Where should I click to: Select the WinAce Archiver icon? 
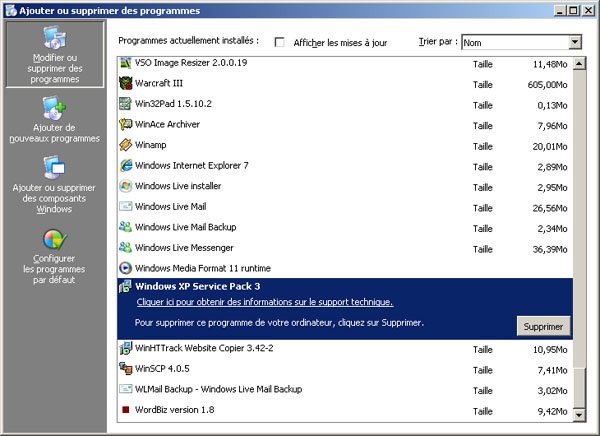(125, 124)
